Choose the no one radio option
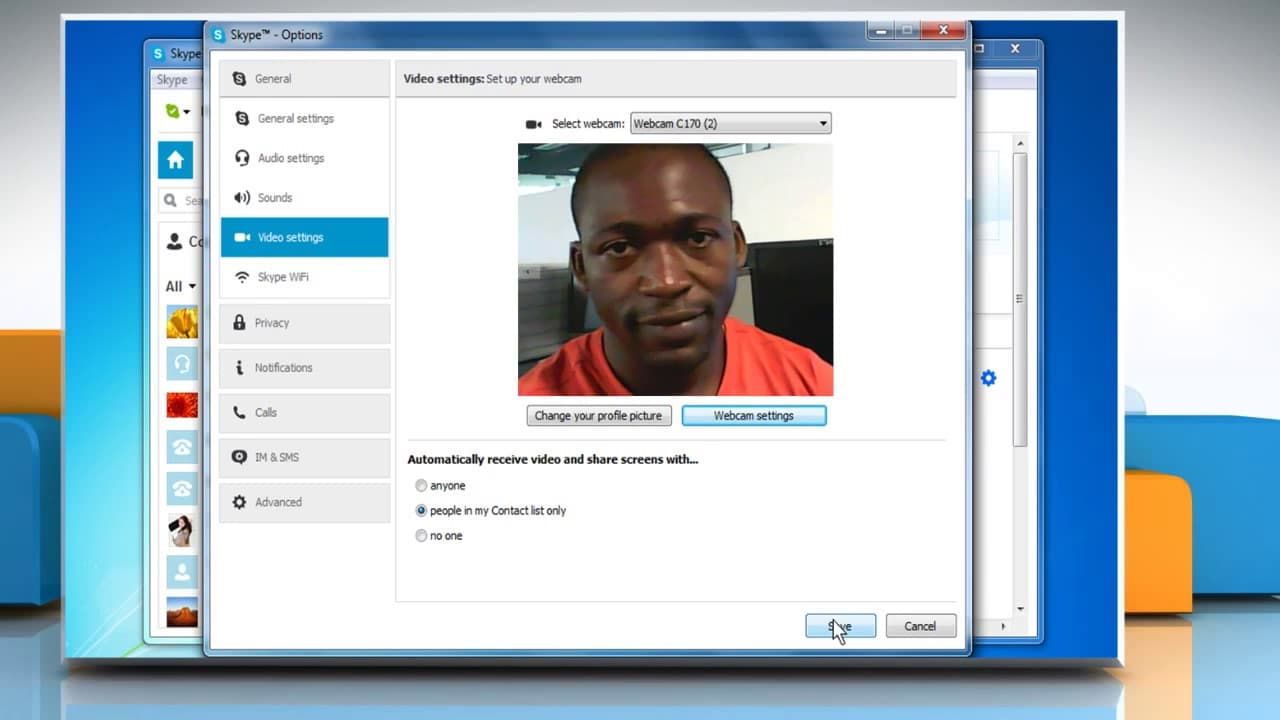This screenshot has width=1280, height=720. (421, 536)
